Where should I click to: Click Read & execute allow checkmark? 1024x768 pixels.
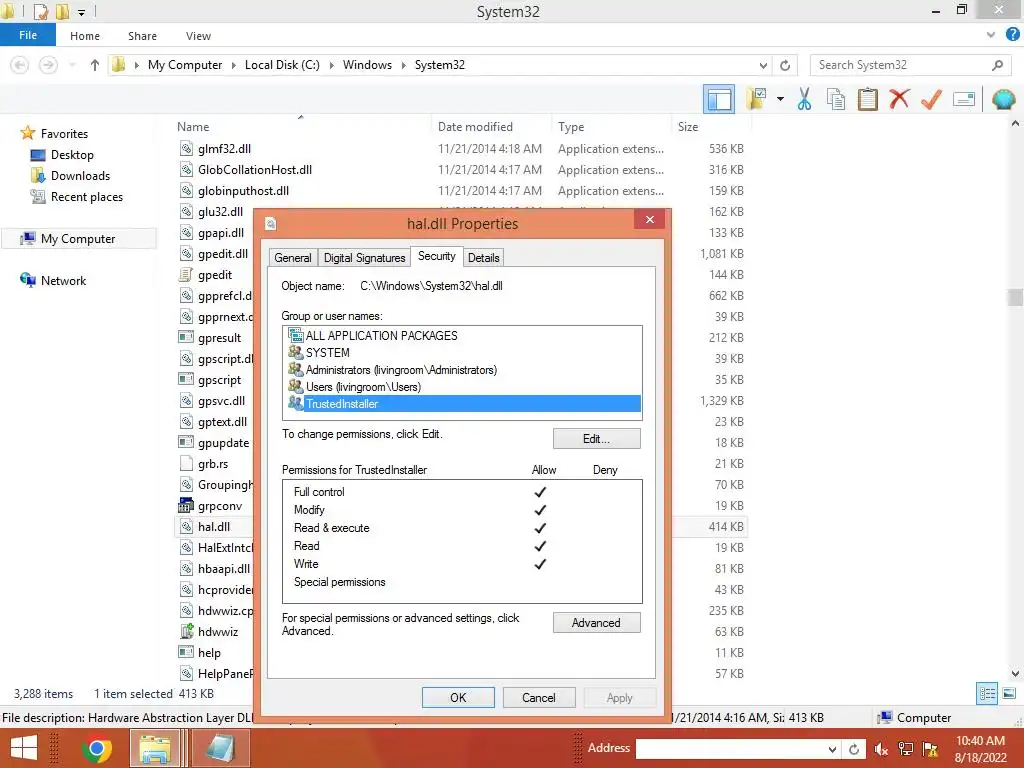[x=540, y=528]
